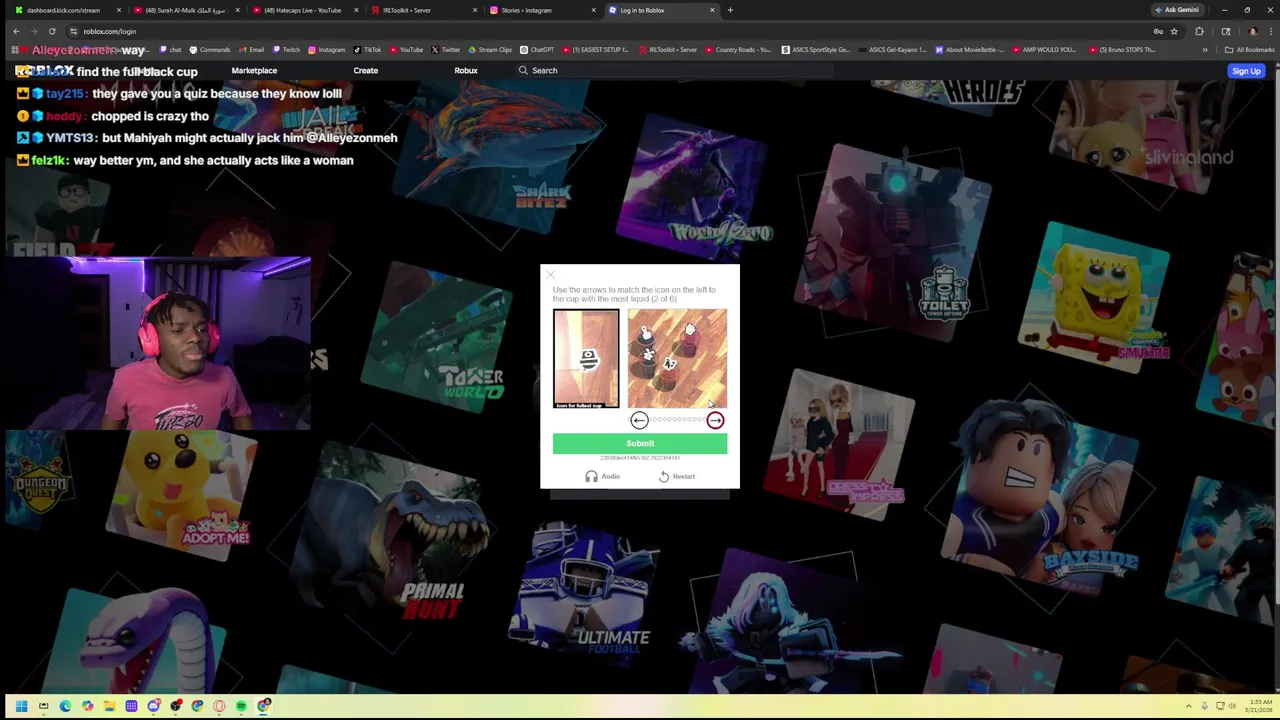Expand the system tray hidden icons chevron
This screenshot has height=720, width=1280.
coord(1188,706)
